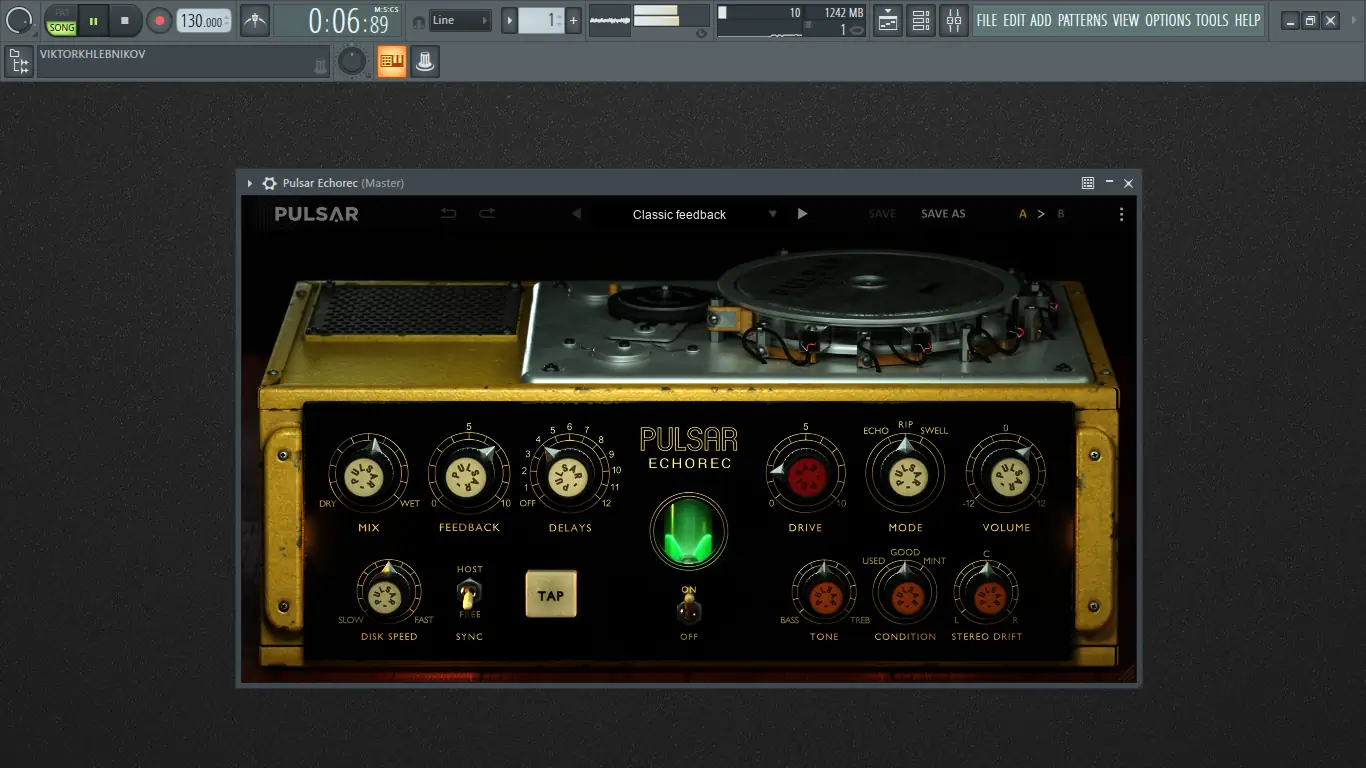Click the pattern number stepper arrows
This screenshot has height=768, width=1366.
(x=560, y=20)
